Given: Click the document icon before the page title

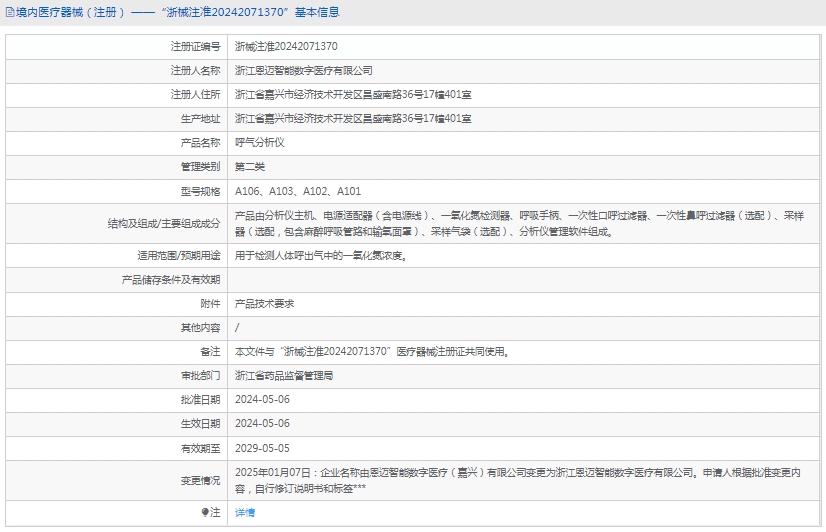Looking at the screenshot, I should (x=9, y=13).
